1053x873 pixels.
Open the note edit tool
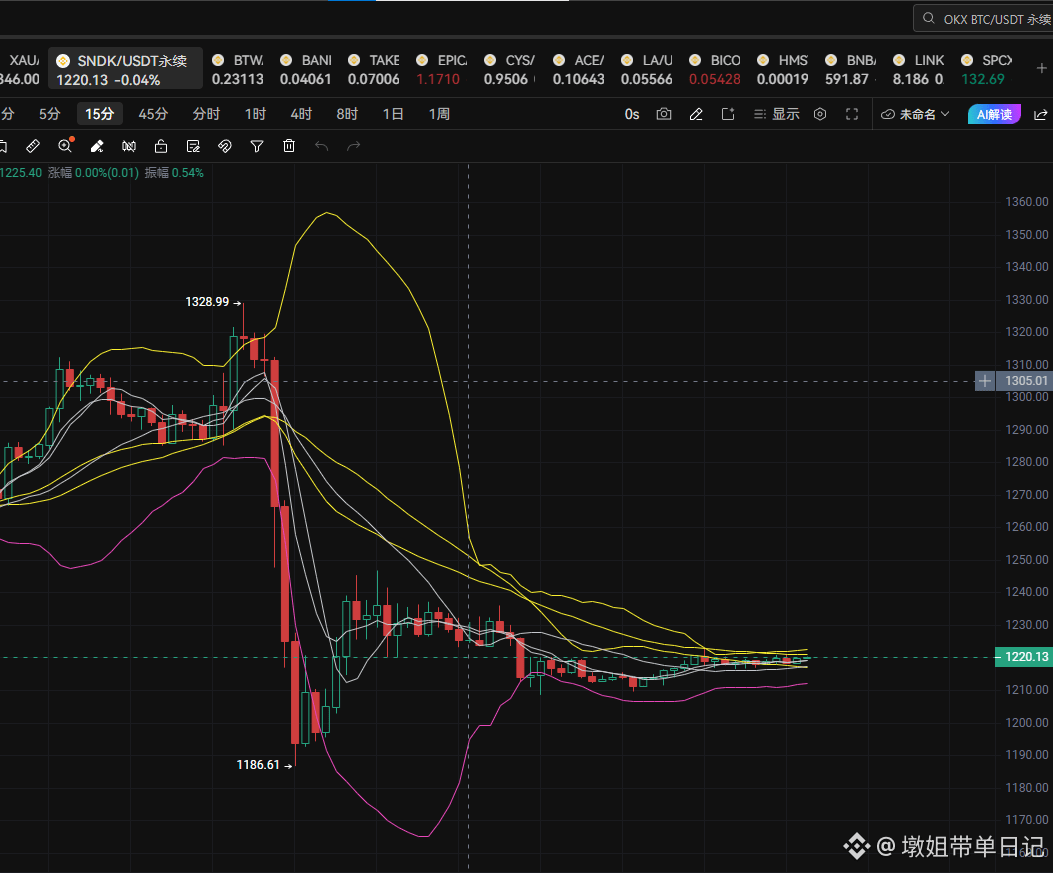click(x=193, y=146)
